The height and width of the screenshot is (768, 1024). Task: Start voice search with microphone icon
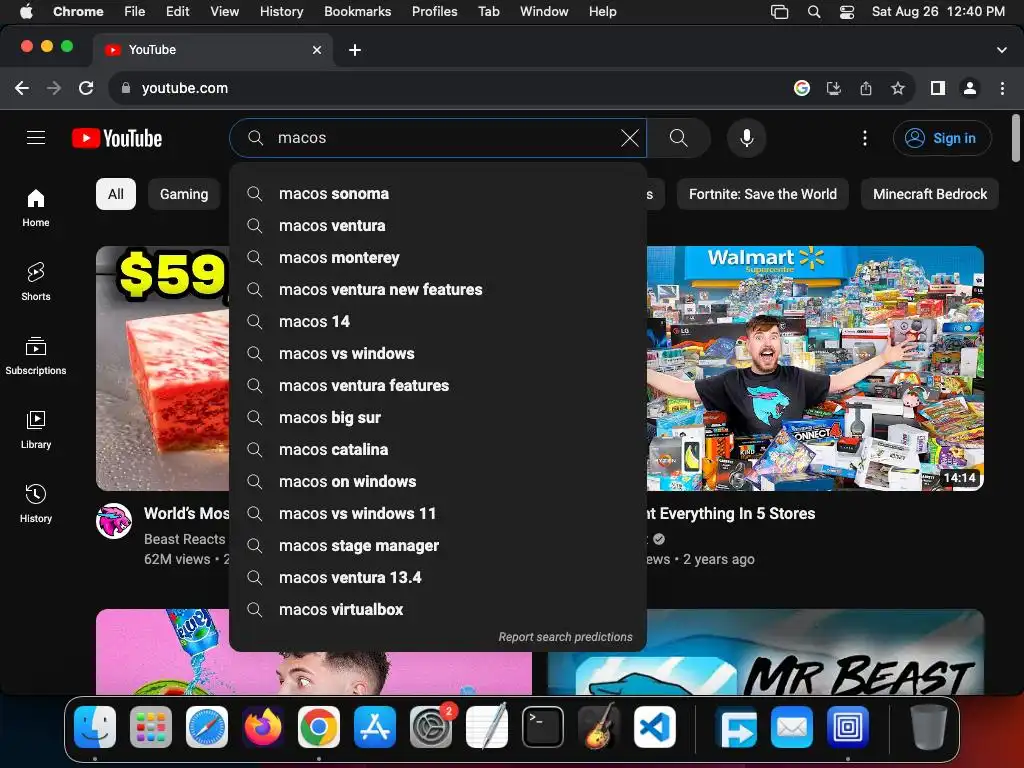[x=746, y=138]
